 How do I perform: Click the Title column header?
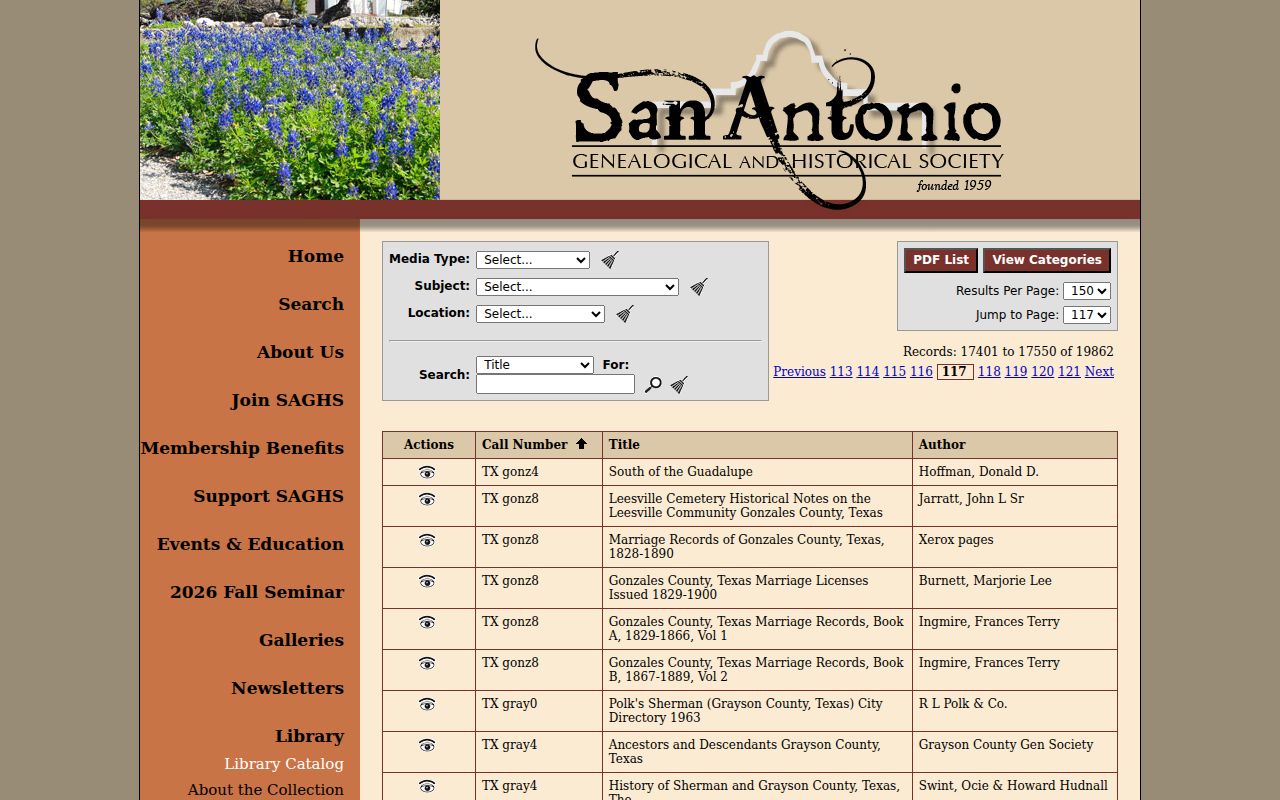[624, 445]
